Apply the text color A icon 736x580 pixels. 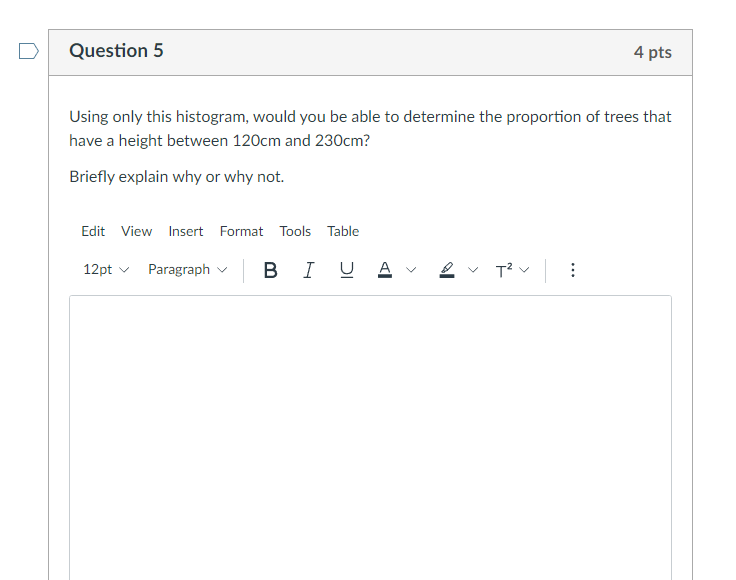point(385,270)
